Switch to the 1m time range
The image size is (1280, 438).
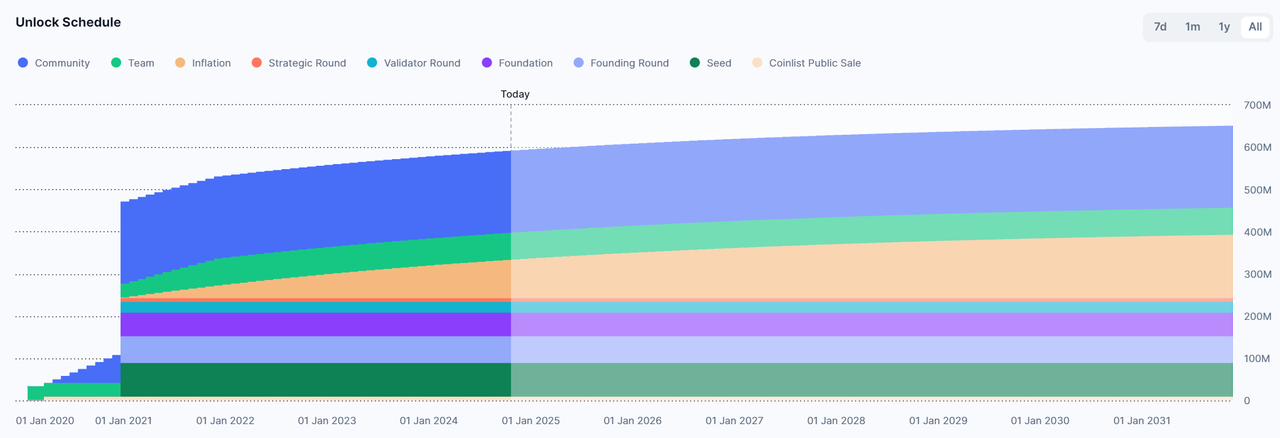click(x=1192, y=27)
